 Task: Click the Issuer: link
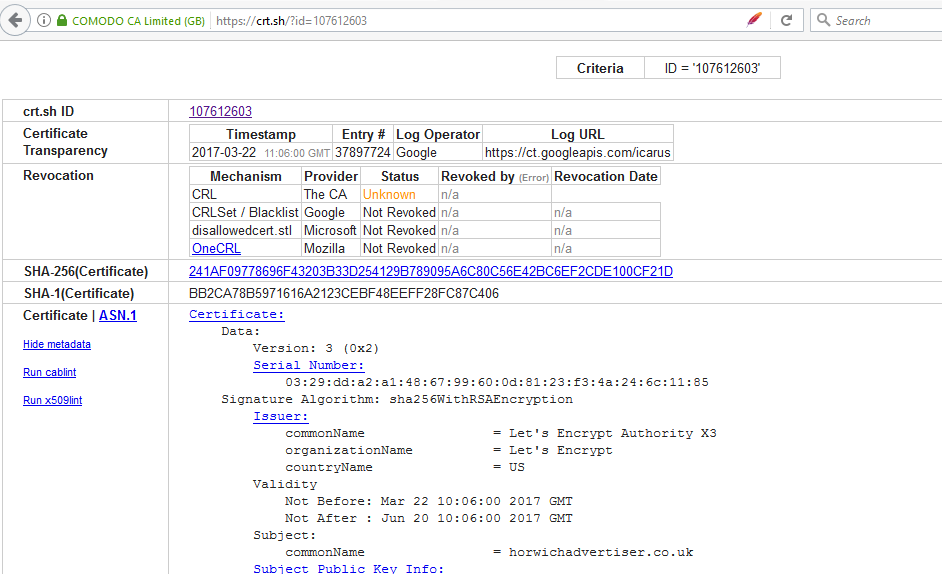coord(281,416)
